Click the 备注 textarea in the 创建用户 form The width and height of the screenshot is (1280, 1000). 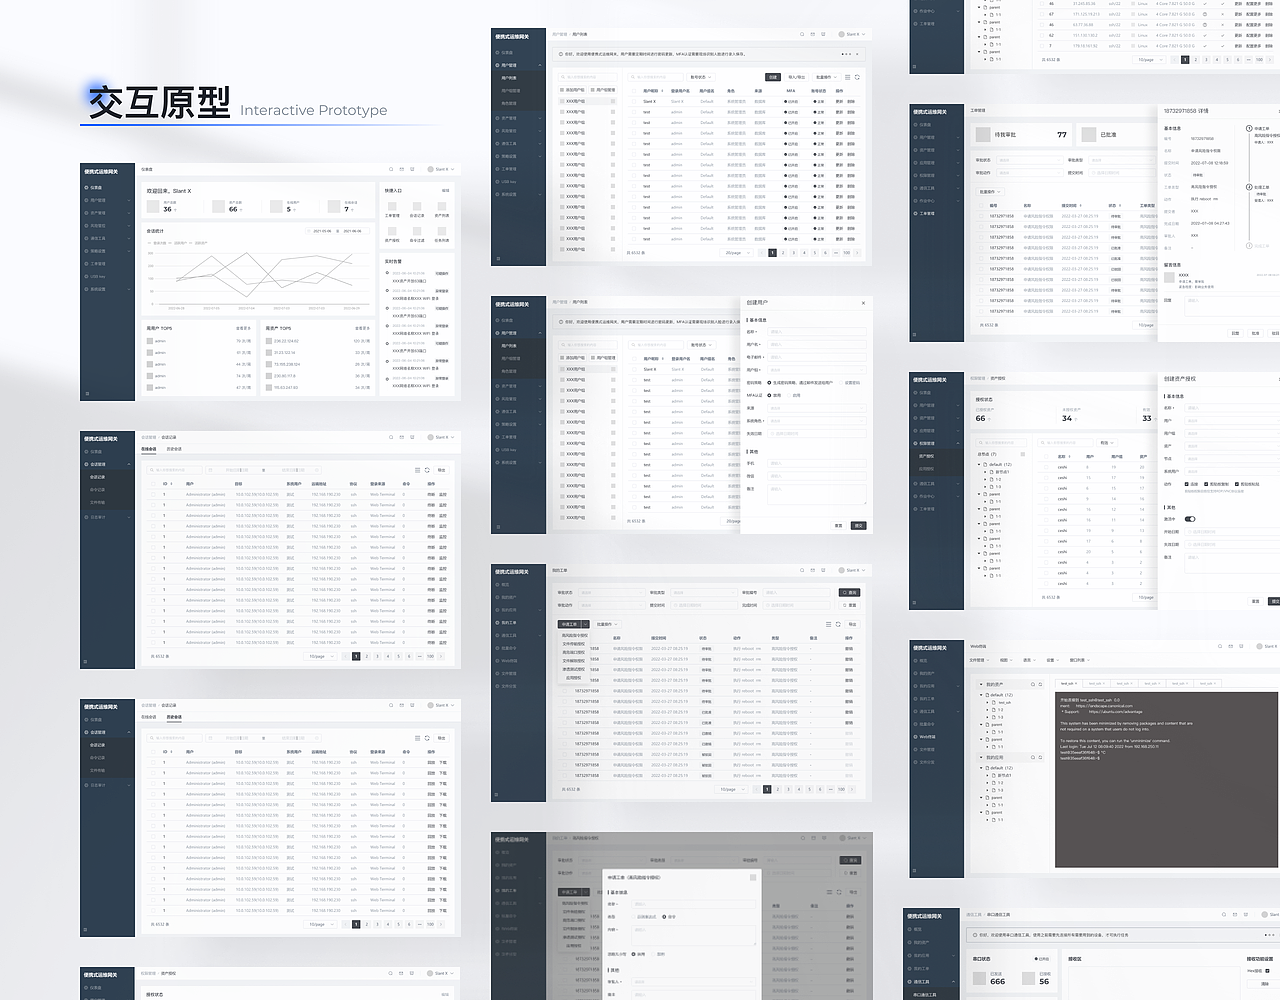817,494
